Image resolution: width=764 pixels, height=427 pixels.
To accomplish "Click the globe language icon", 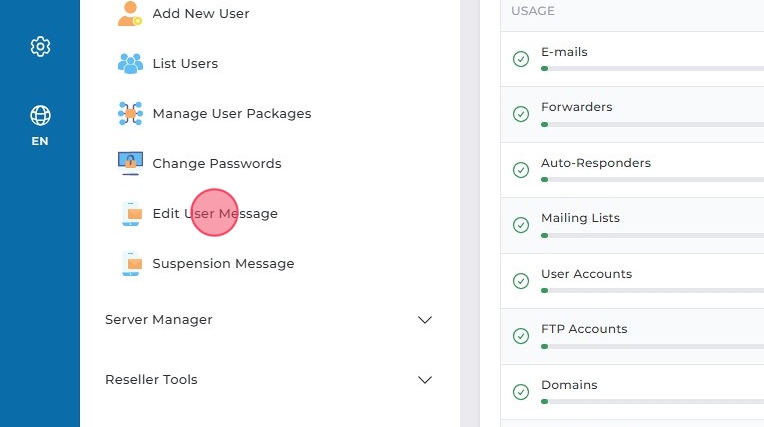I will 40,115.
